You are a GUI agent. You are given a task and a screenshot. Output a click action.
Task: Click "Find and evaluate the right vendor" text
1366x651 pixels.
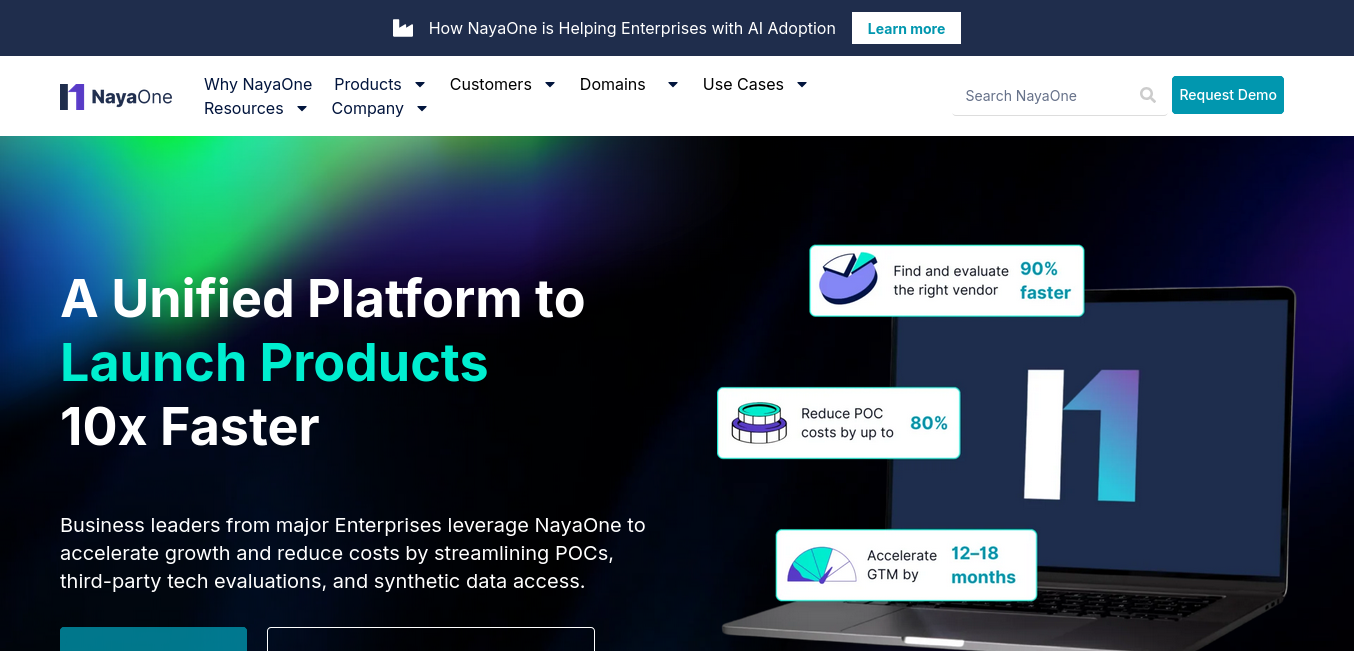(951, 281)
